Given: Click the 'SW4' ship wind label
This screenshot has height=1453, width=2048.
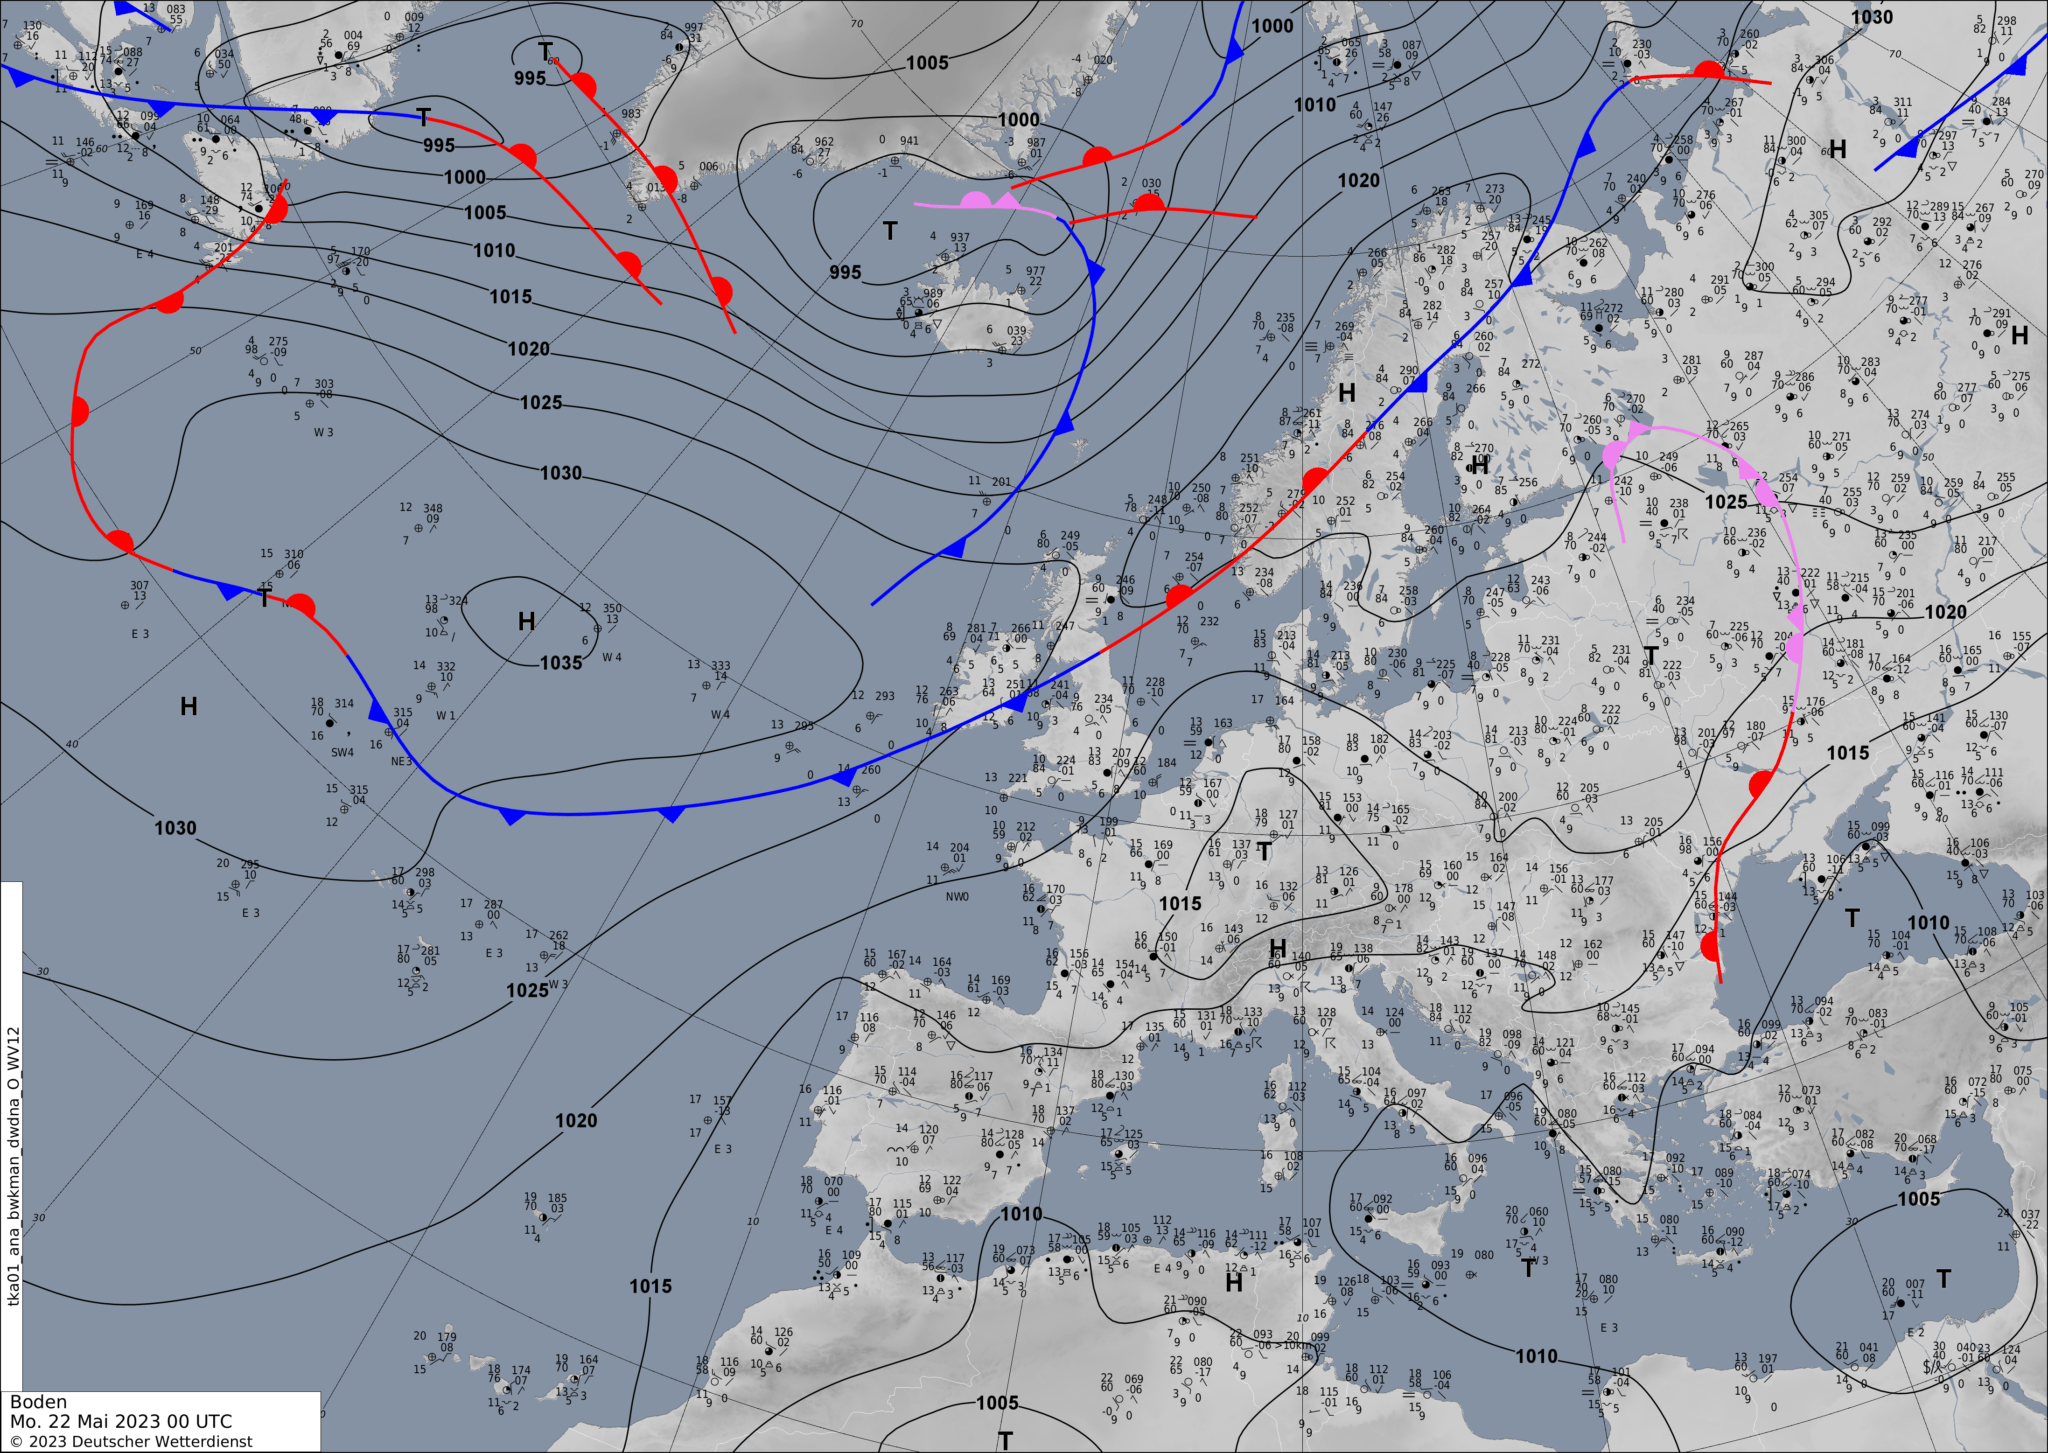Looking at the screenshot, I should 342,752.
